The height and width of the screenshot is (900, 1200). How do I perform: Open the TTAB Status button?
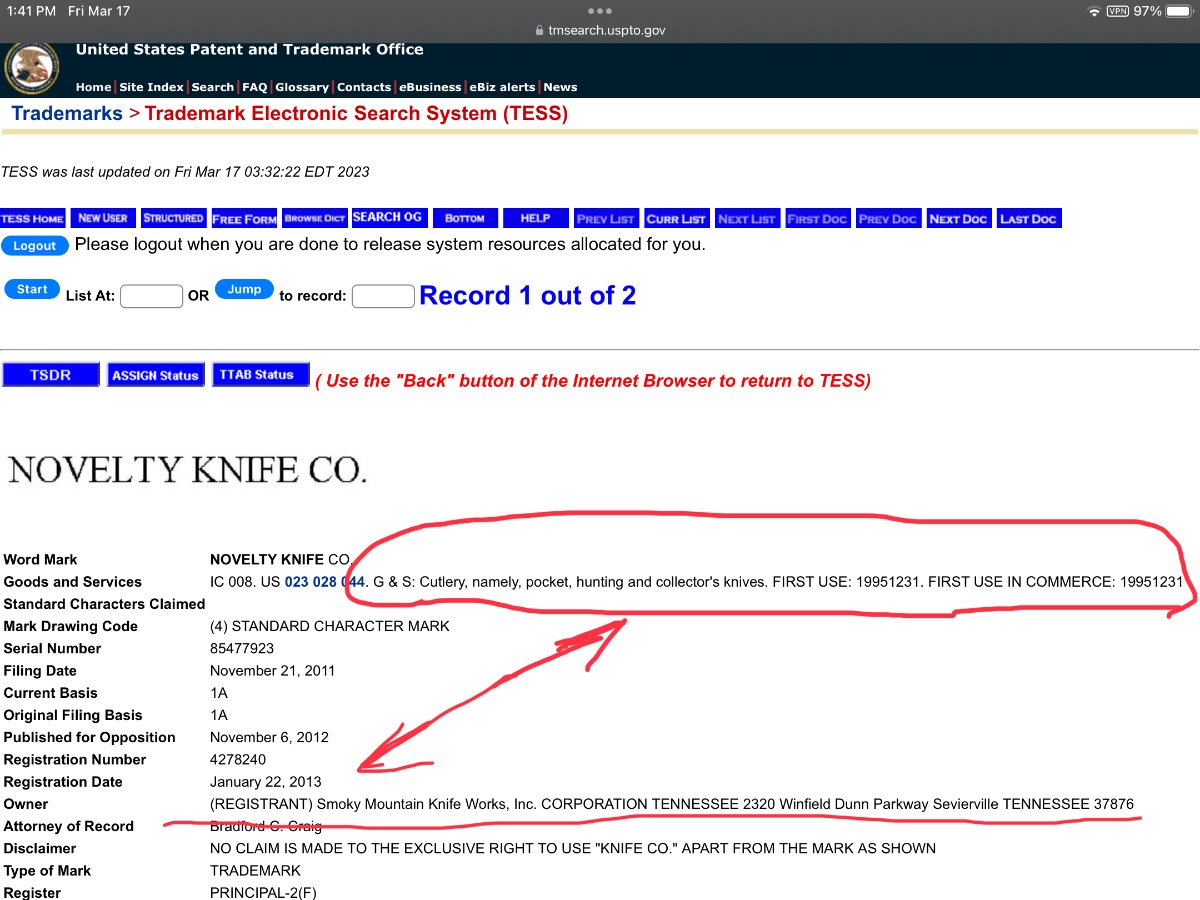pyautogui.click(x=260, y=375)
